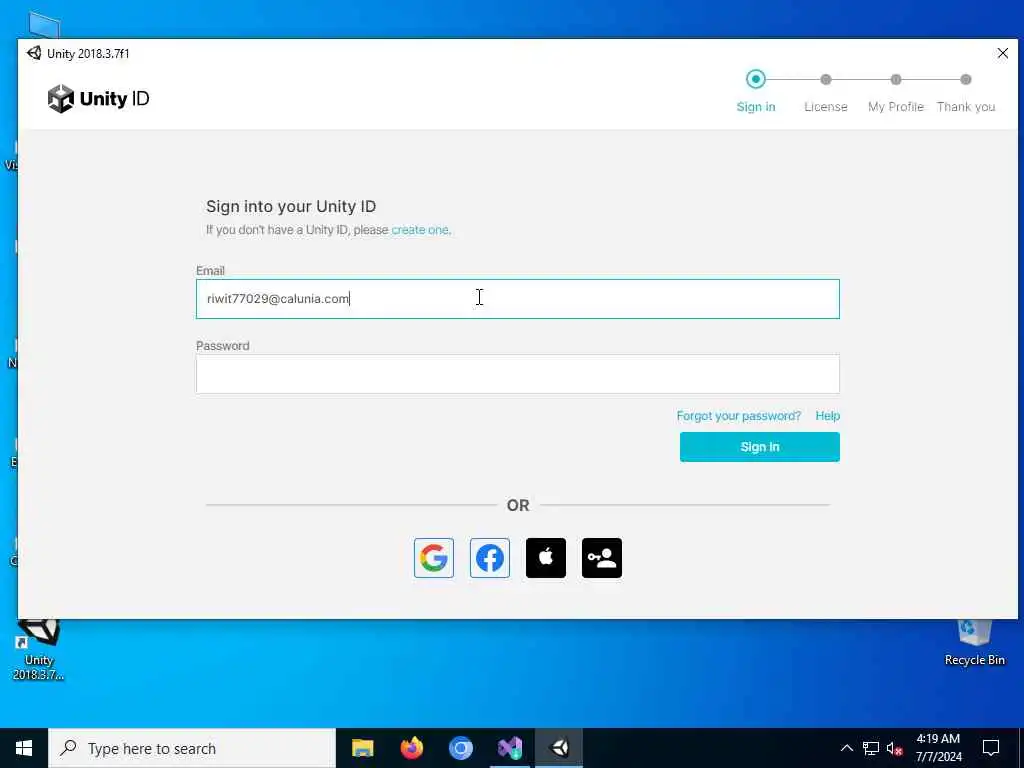Focus the Email input field
The width and height of the screenshot is (1024, 768).
pos(518,299)
